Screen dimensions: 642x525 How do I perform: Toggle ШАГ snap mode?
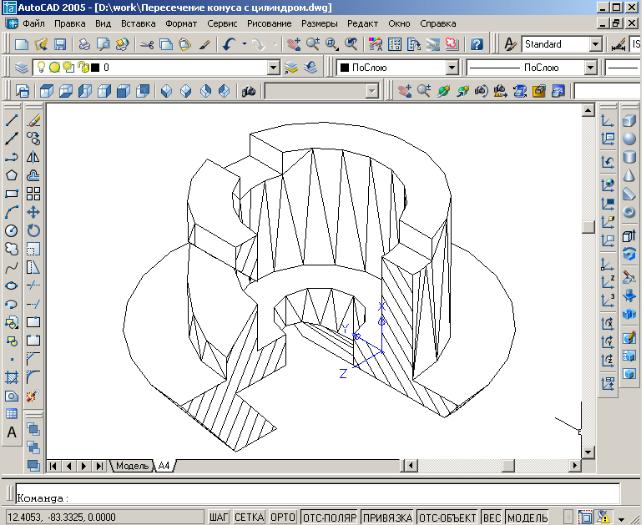tap(219, 517)
